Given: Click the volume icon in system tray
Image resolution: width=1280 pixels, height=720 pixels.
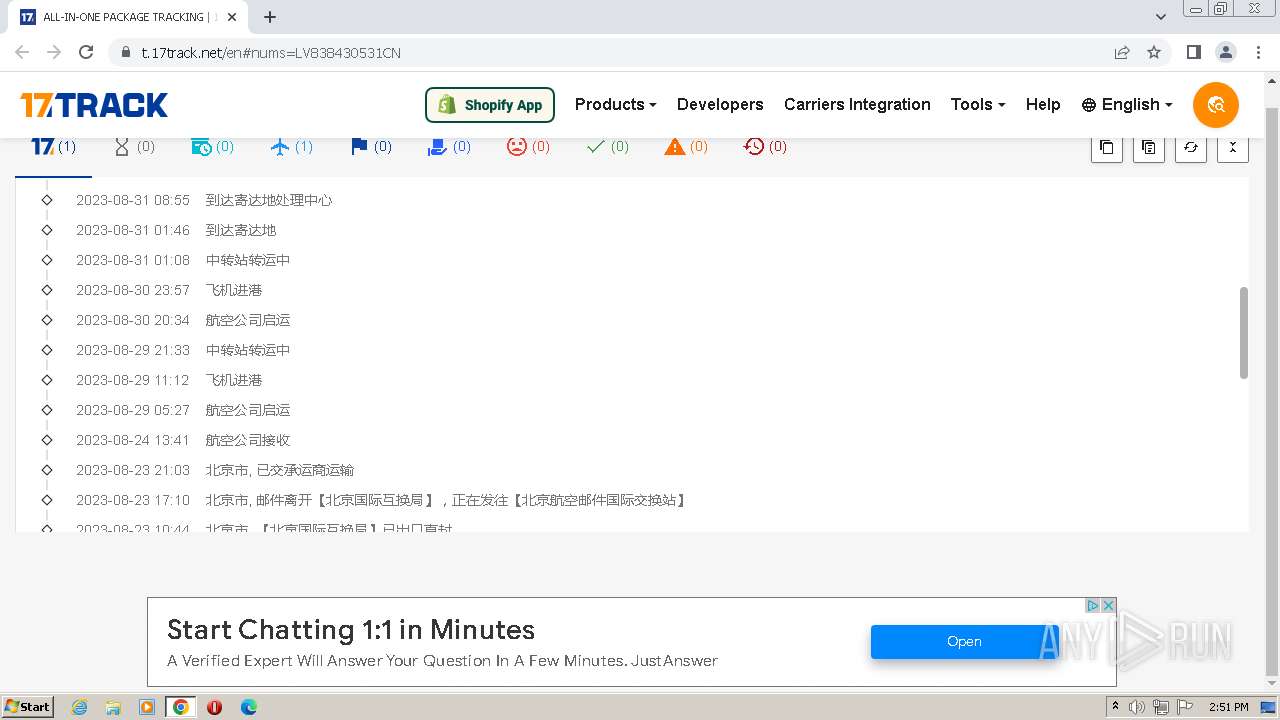Looking at the screenshot, I should pos(1137,707).
